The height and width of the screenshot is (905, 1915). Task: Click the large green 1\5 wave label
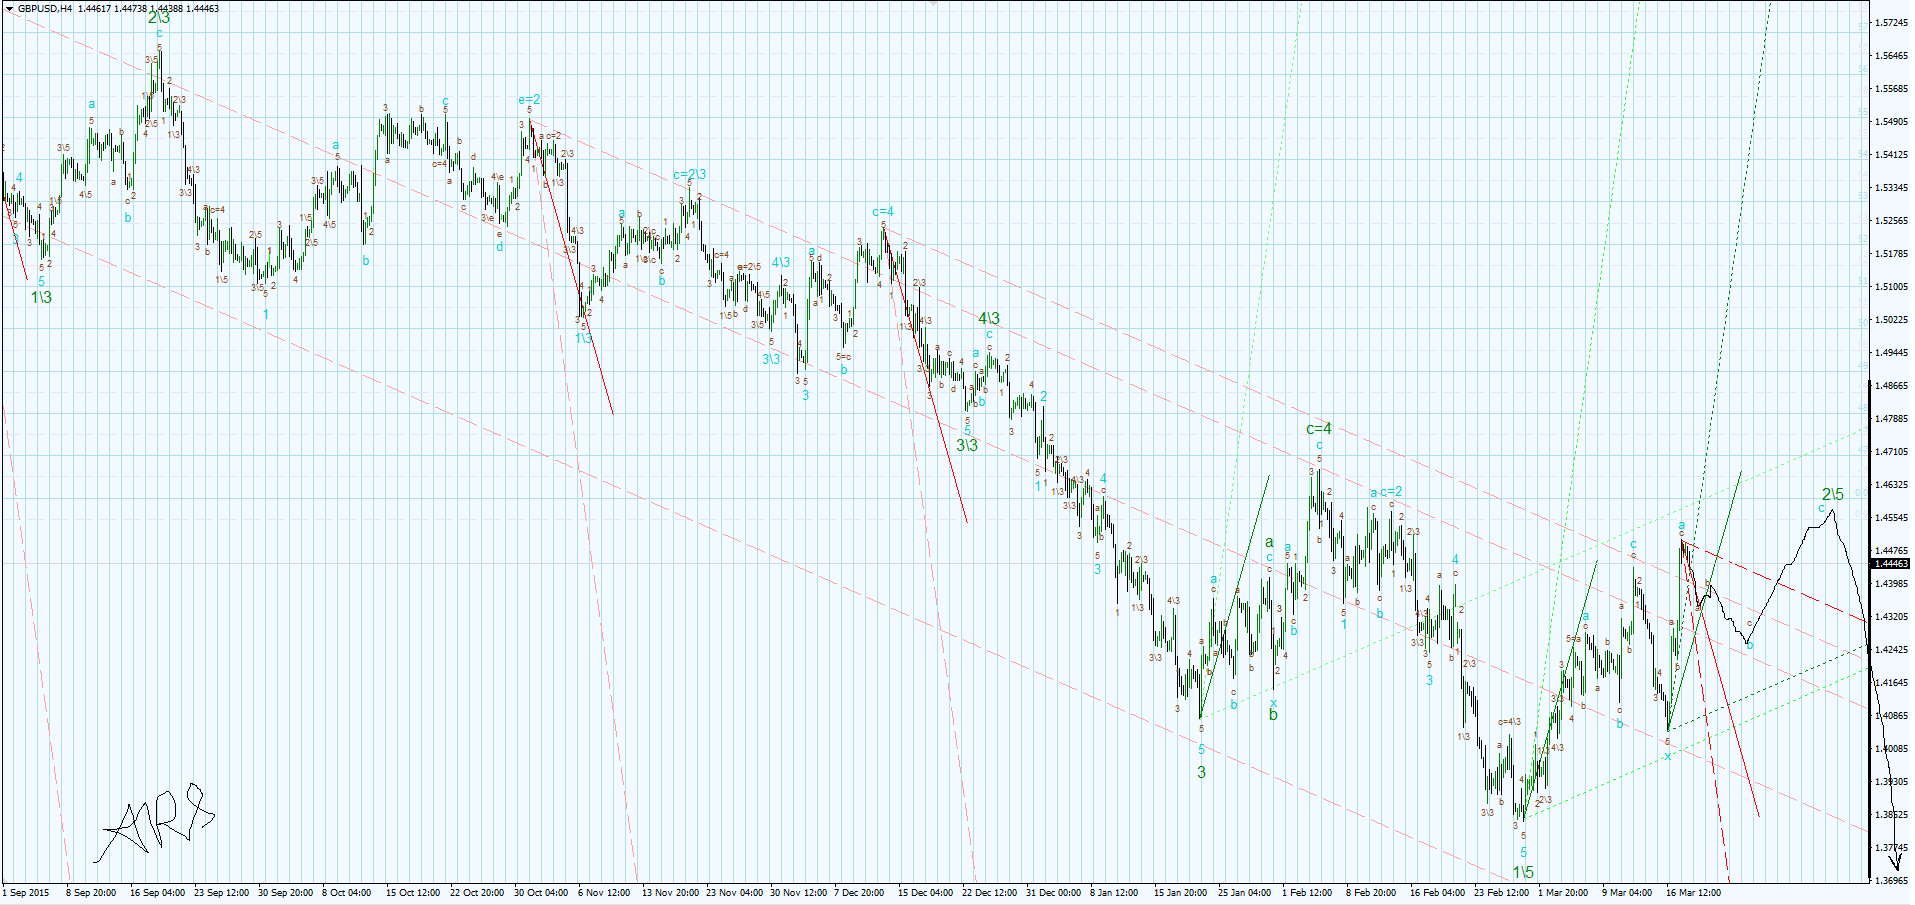[1523, 872]
